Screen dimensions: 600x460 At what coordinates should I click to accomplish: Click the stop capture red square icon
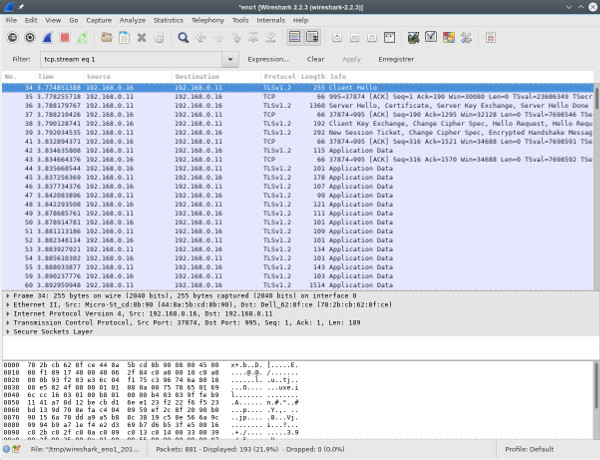click(64, 38)
